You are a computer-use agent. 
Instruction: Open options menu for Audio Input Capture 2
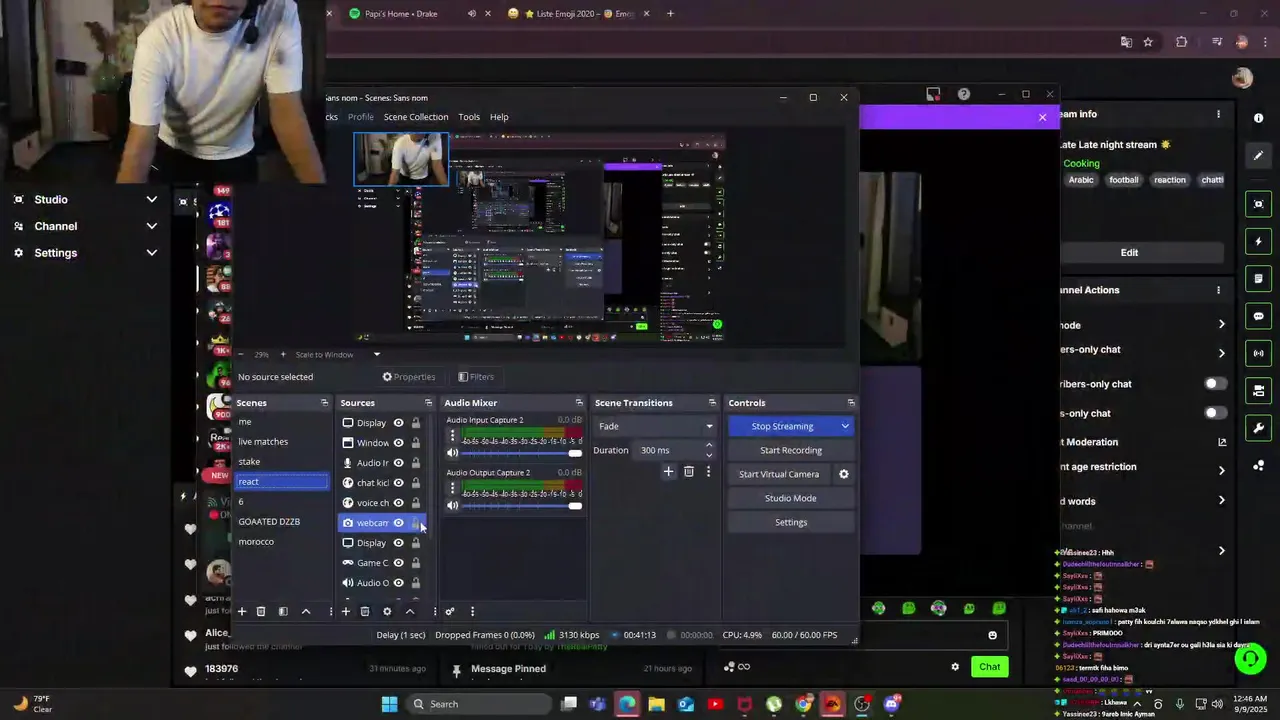[452, 436]
